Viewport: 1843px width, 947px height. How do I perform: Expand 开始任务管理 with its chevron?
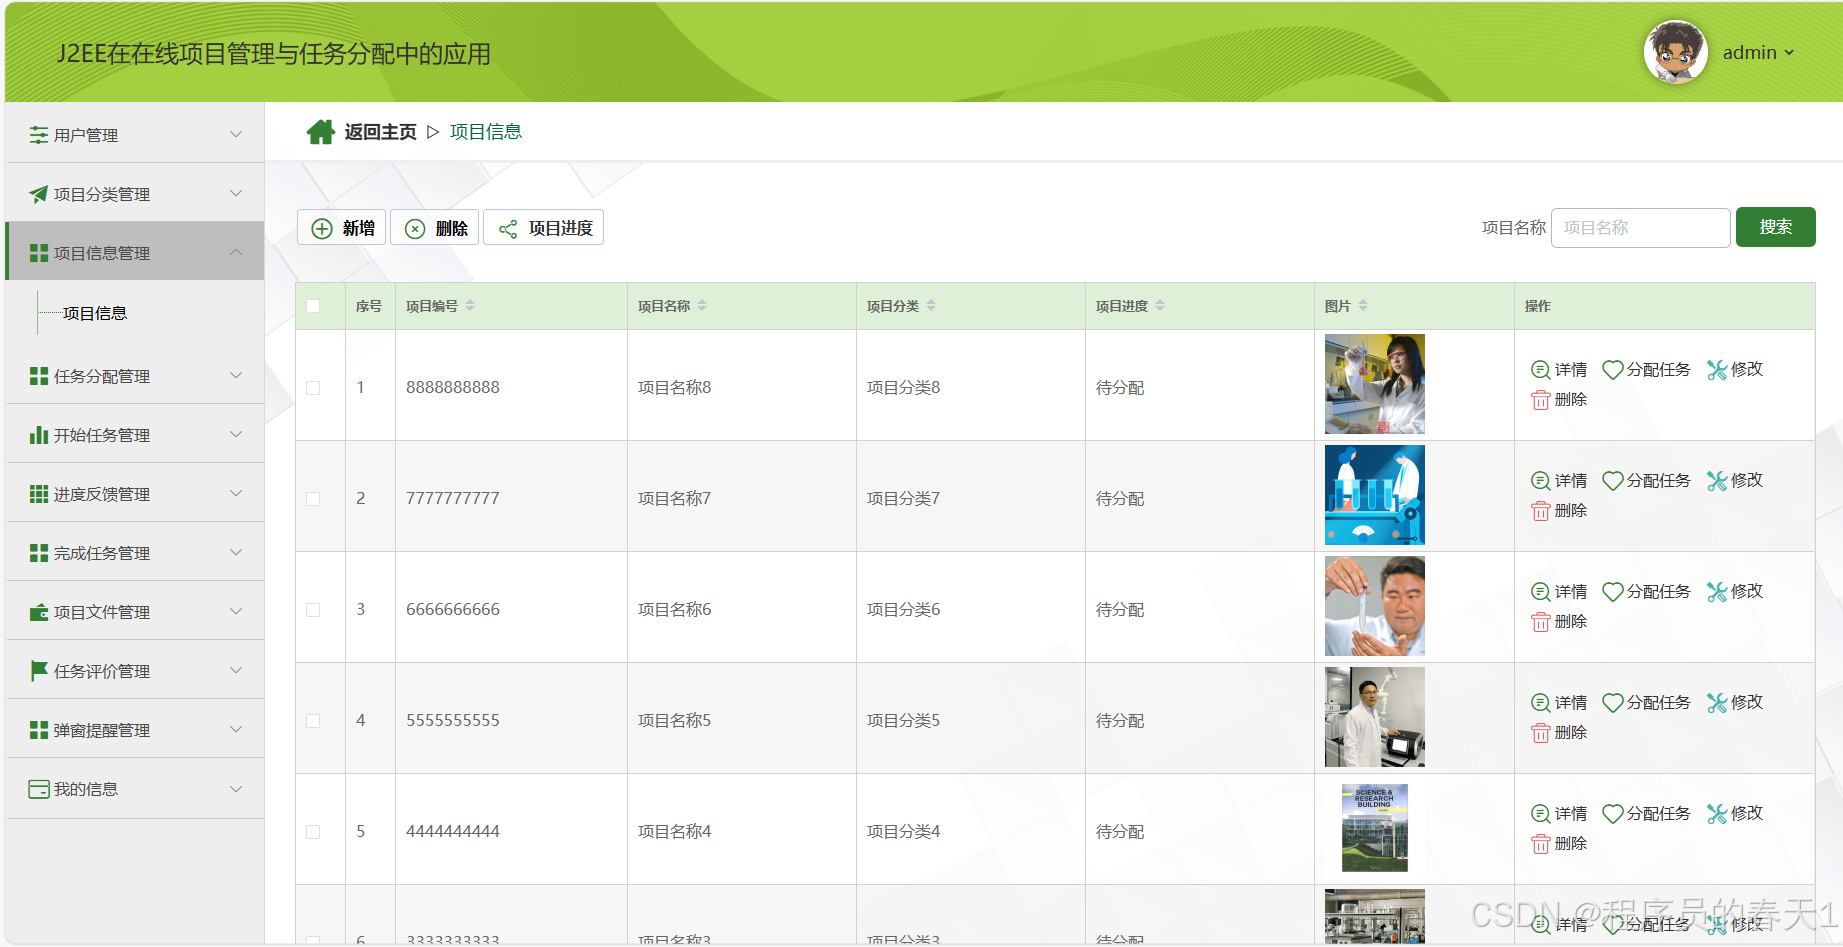(x=236, y=434)
